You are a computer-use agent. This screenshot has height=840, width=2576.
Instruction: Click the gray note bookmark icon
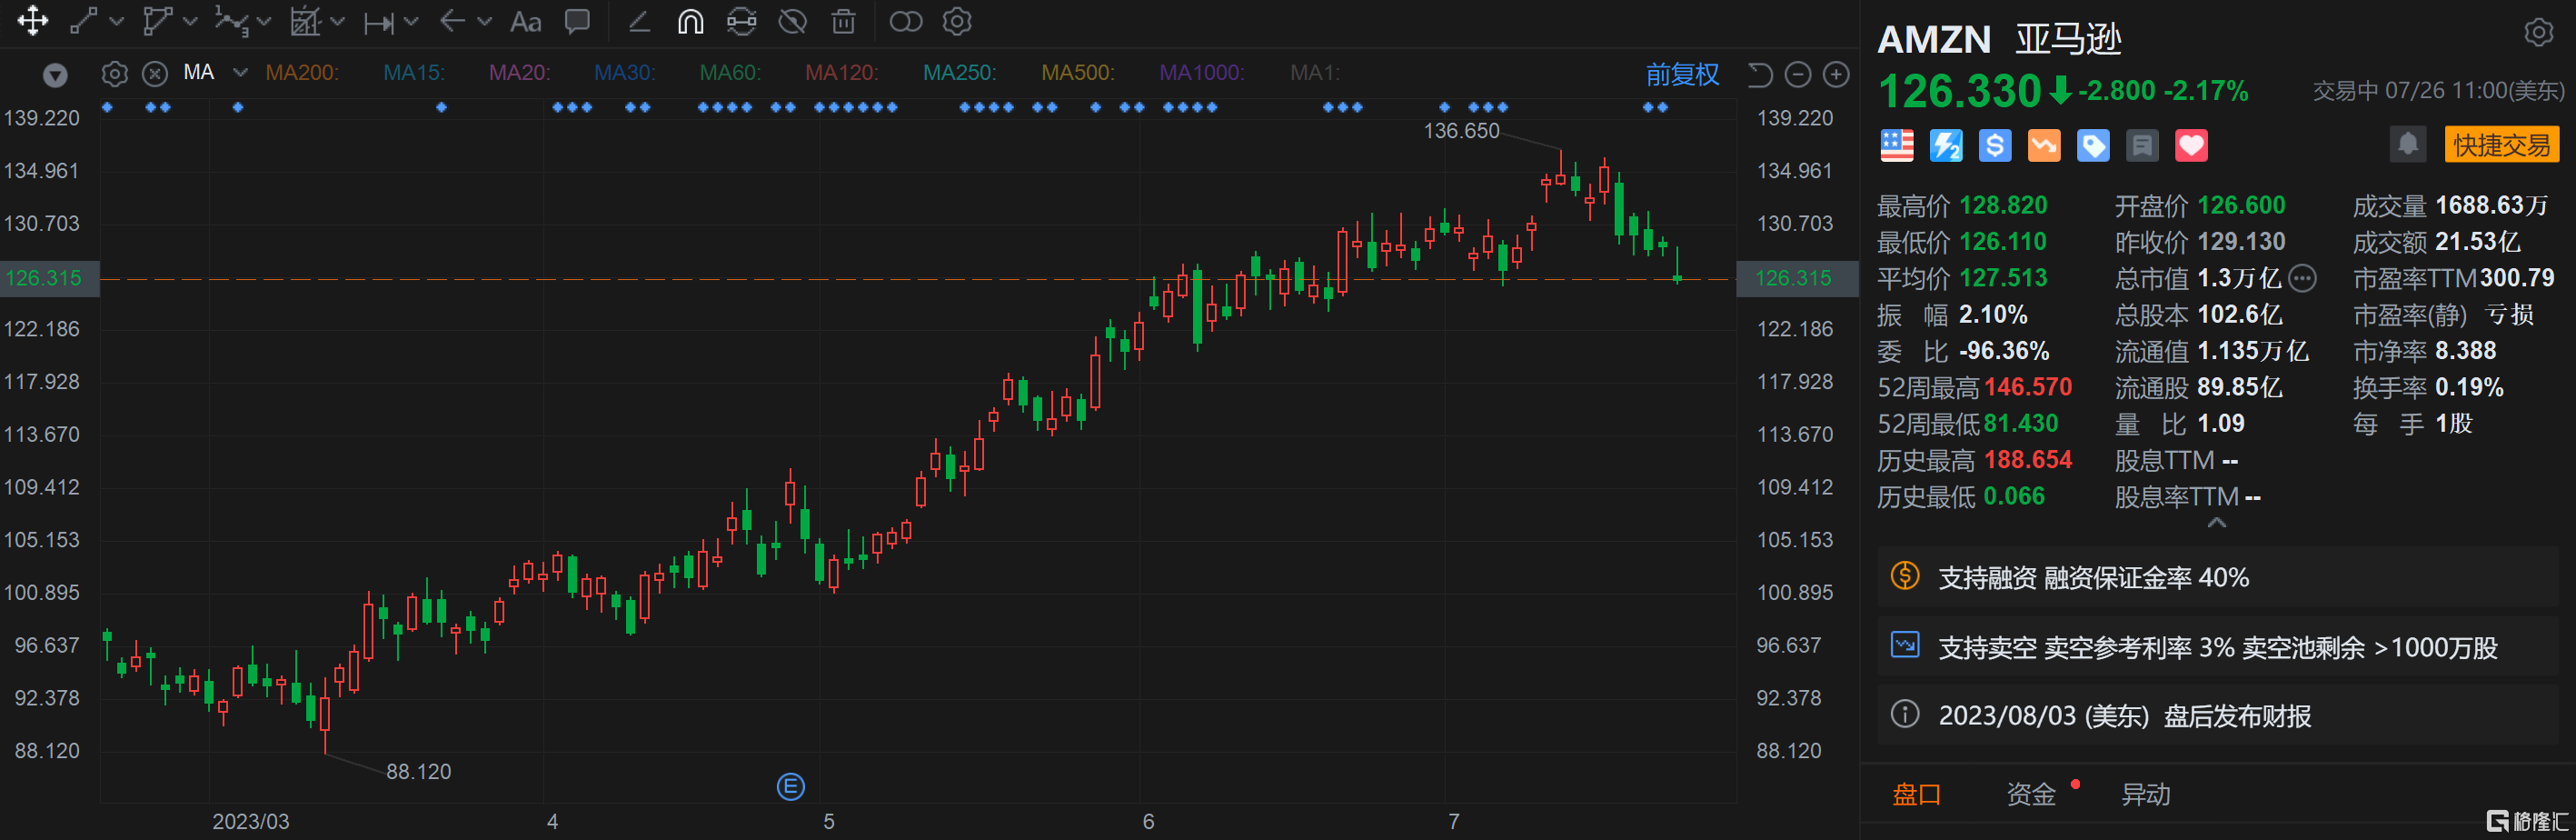(2142, 146)
